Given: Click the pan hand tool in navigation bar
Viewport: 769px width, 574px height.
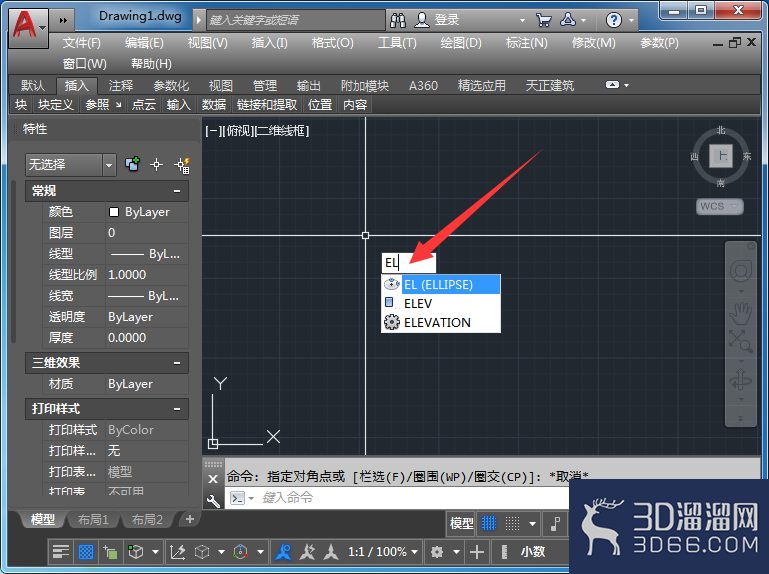Looking at the screenshot, I should click(x=740, y=313).
